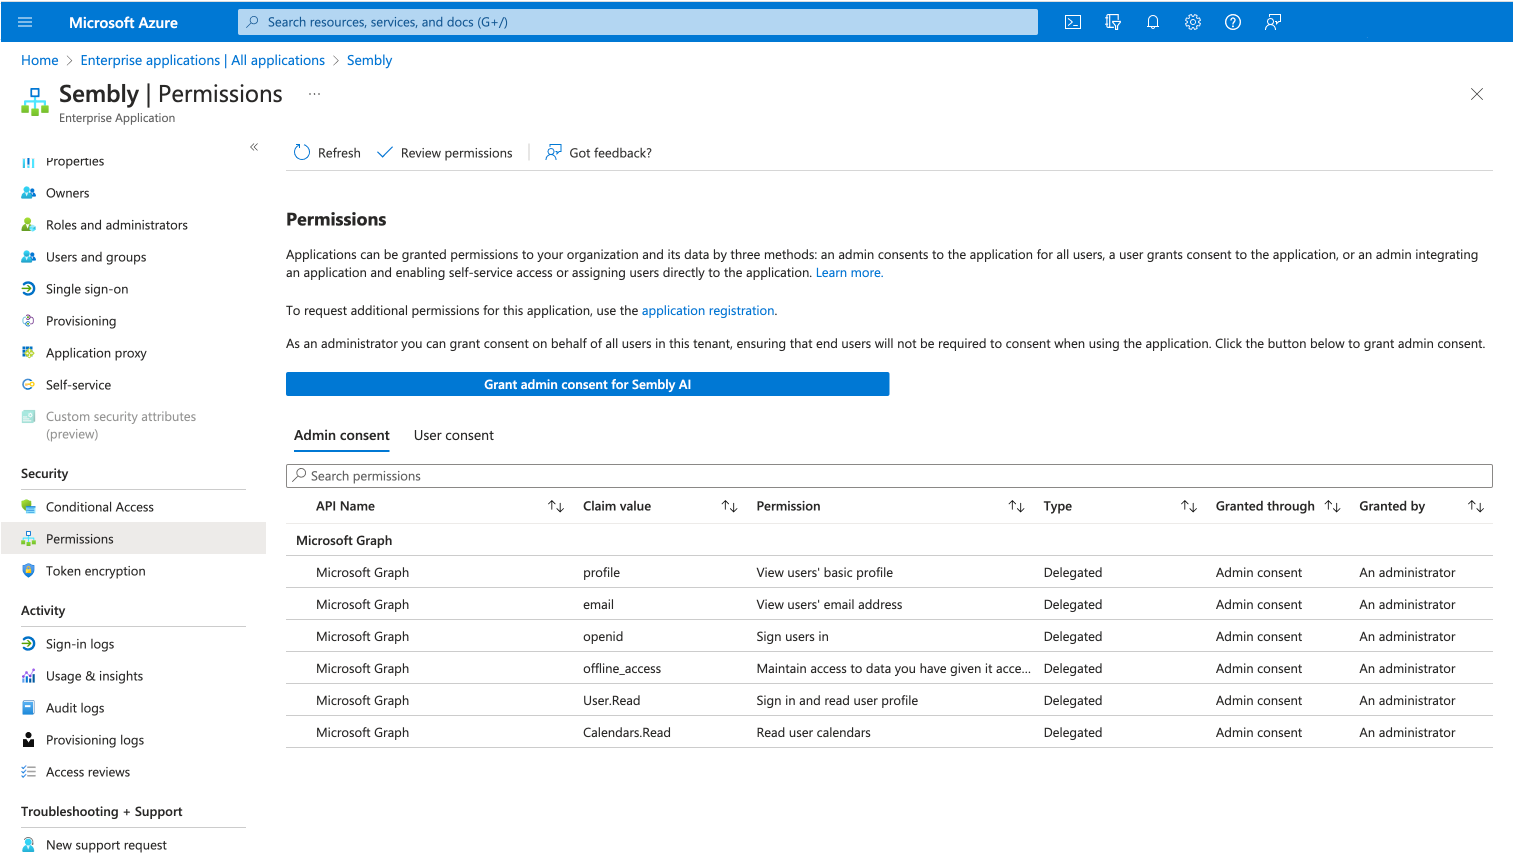This screenshot has height=868, width=1513.
Task: Collapse the left sidebar menu
Action: [x=254, y=147]
